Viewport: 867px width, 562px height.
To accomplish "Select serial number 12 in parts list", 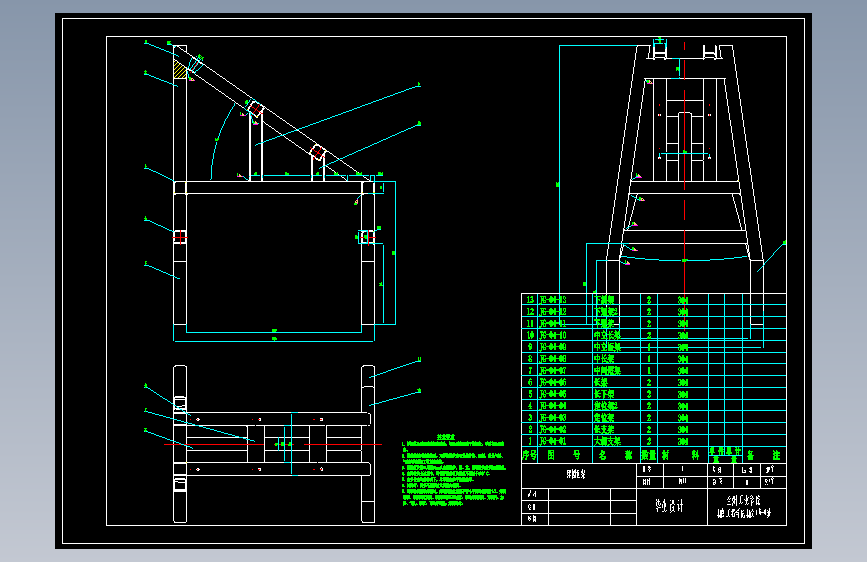I will pos(530,311).
